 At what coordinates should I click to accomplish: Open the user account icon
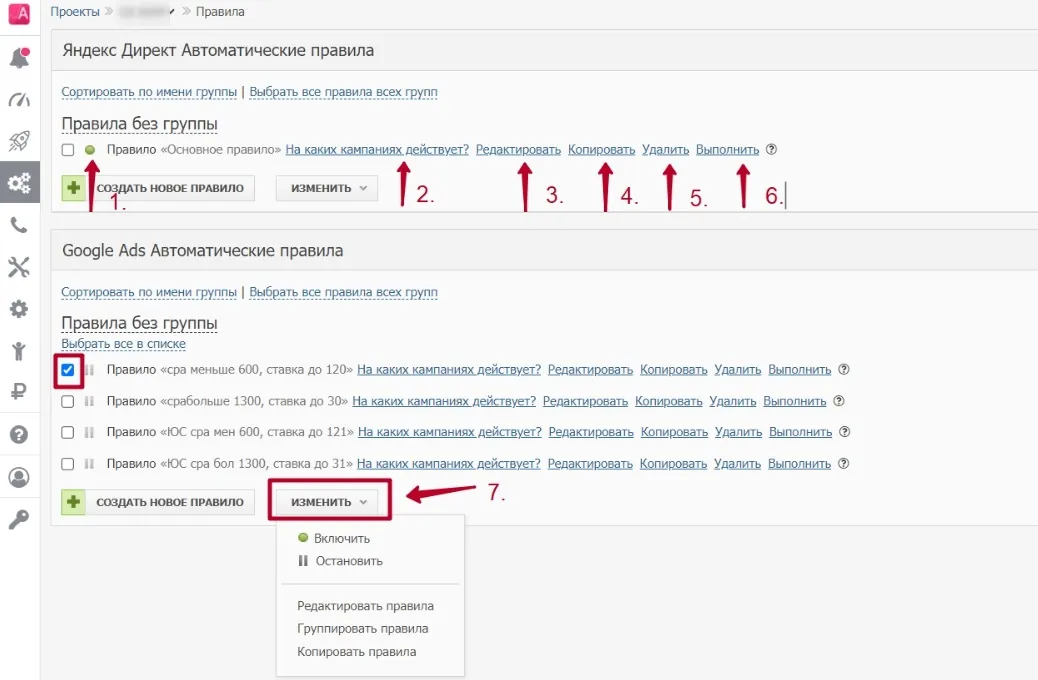tap(19, 477)
